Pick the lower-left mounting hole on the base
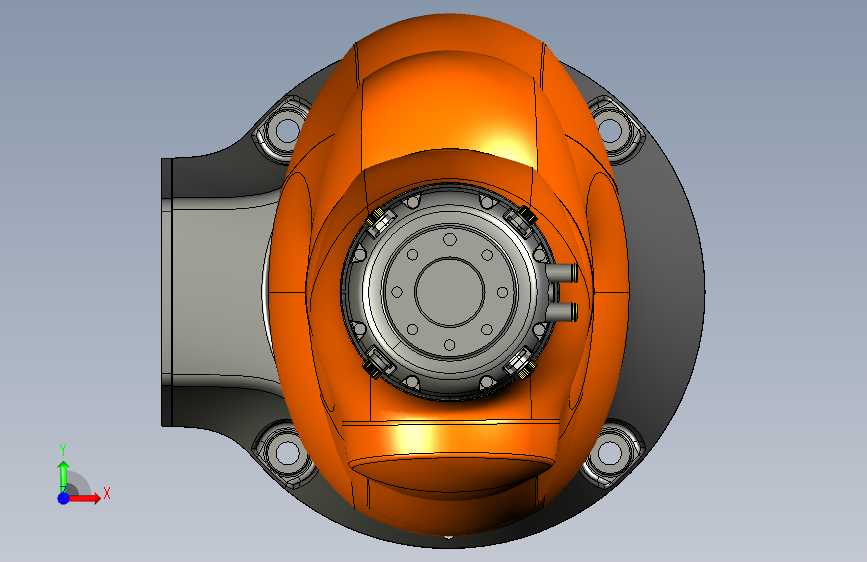This screenshot has width=867, height=562. [x=287, y=452]
